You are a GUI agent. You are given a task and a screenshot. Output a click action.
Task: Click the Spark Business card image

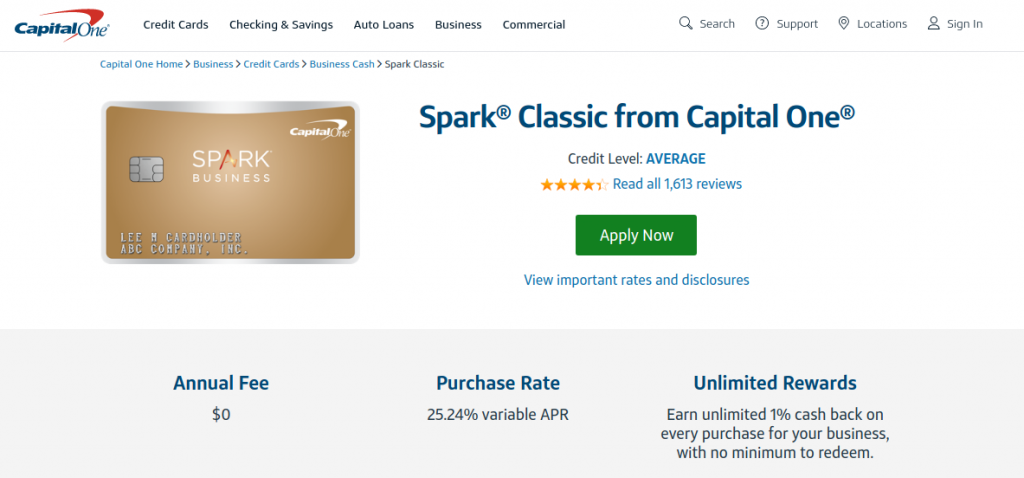click(230, 182)
